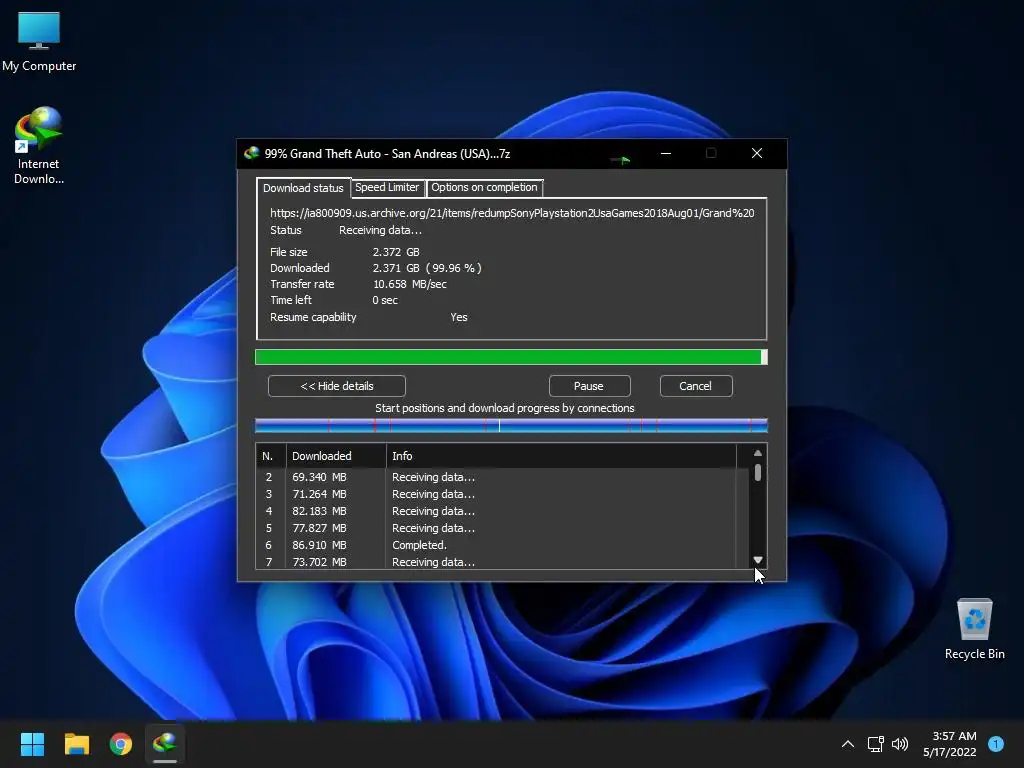
Task: Click the << Hide details button
Action: click(x=337, y=386)
